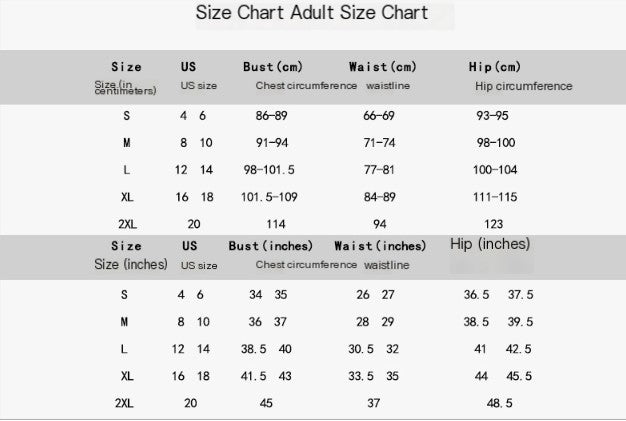Viewport: 626px width, 421px height.
Task: Click the Hip (inches) column header
Action: (490, 244)
